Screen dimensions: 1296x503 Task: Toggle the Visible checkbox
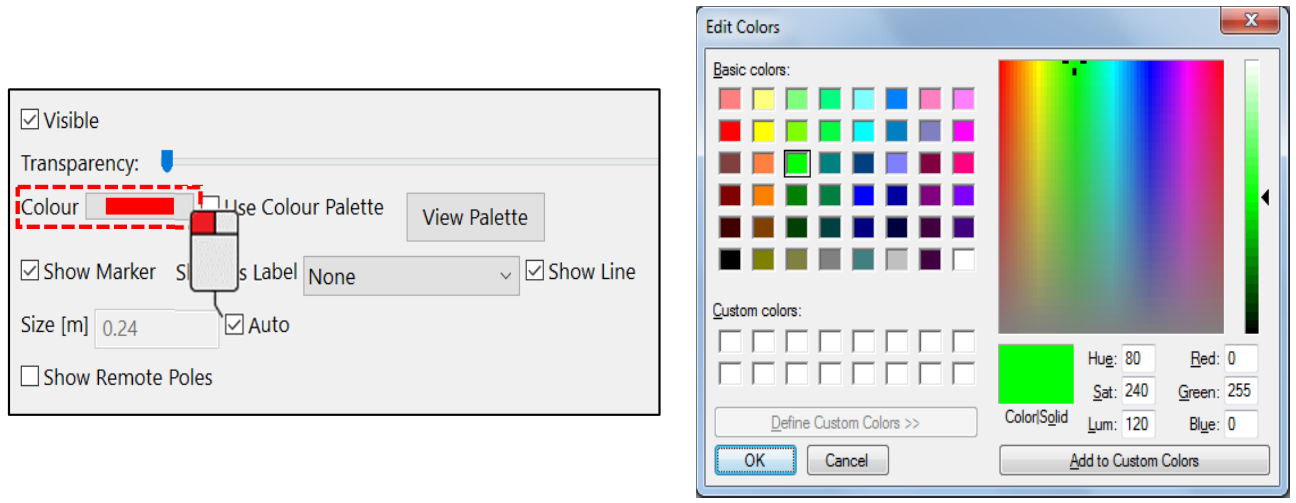click(x=30, y=120)
